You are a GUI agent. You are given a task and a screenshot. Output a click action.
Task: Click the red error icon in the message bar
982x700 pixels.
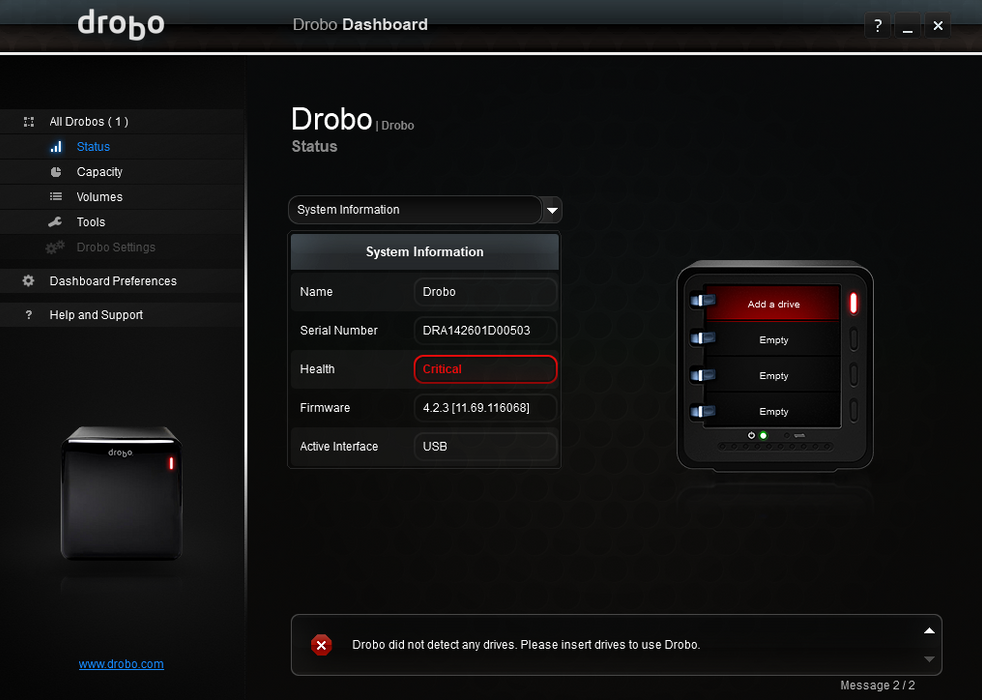[x=321, y=645]
